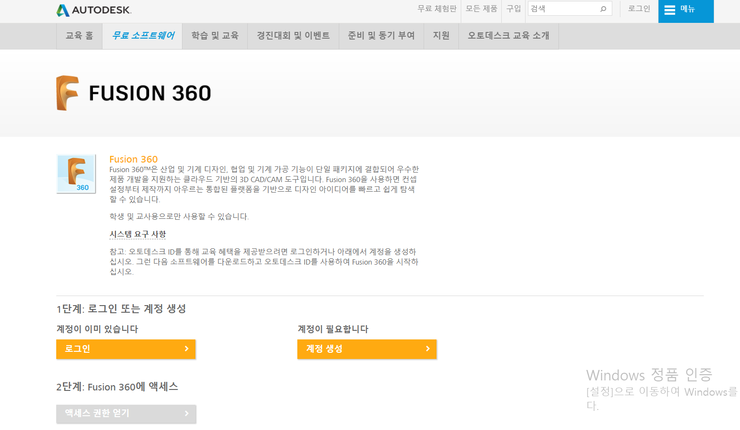Open the 경진대회 및 이벤트 tab

[x=293, y=36]
